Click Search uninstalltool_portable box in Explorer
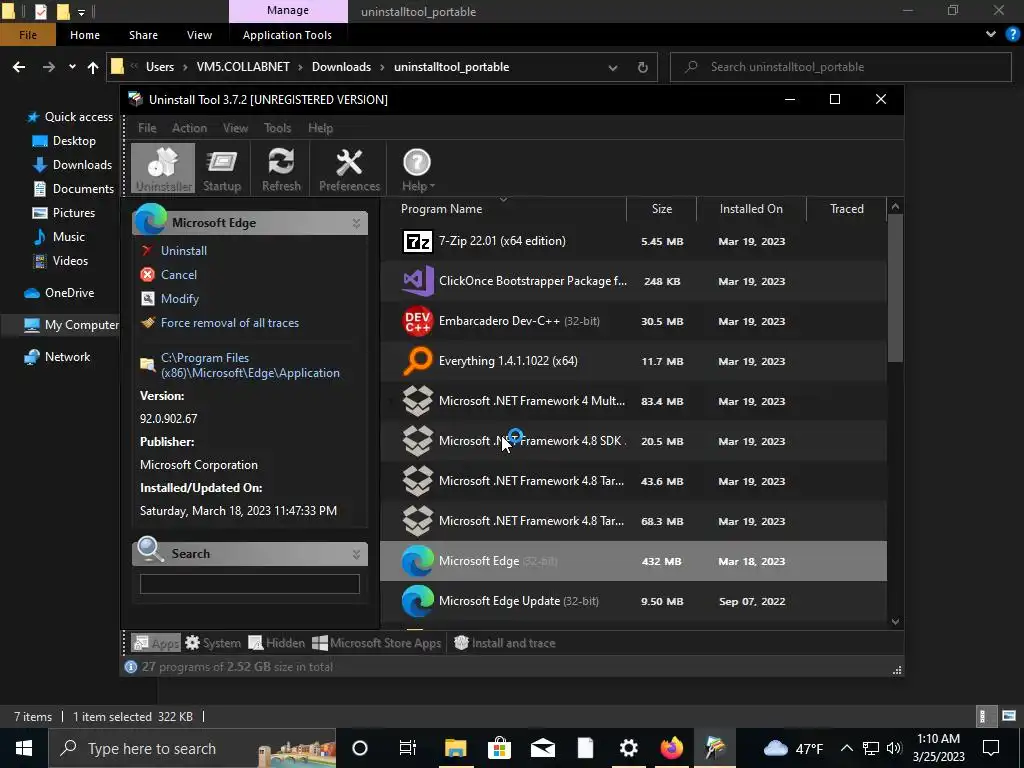Screen dimensions: 1024x768 tap(840, 67)
